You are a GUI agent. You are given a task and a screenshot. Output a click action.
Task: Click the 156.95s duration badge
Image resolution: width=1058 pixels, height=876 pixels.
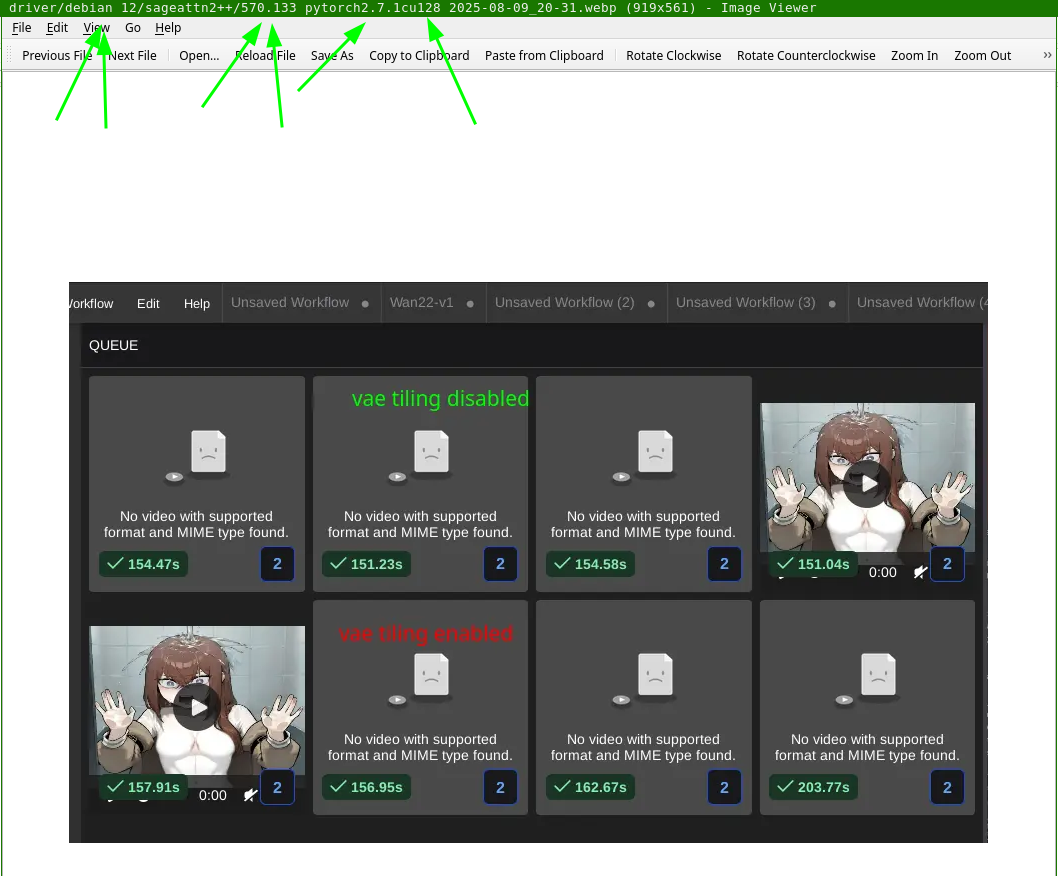(366, 787)
